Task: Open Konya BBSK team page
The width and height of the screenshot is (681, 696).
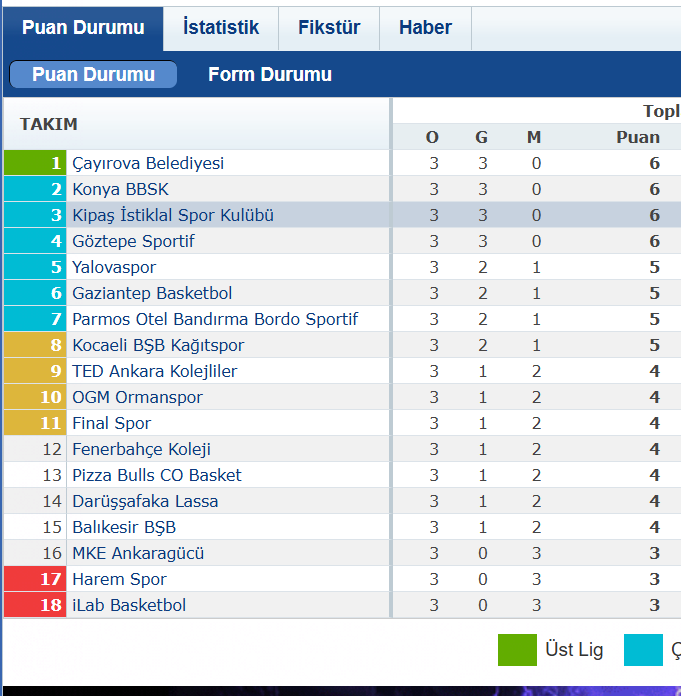Action: pyautogui.click(x=120, y=189)
